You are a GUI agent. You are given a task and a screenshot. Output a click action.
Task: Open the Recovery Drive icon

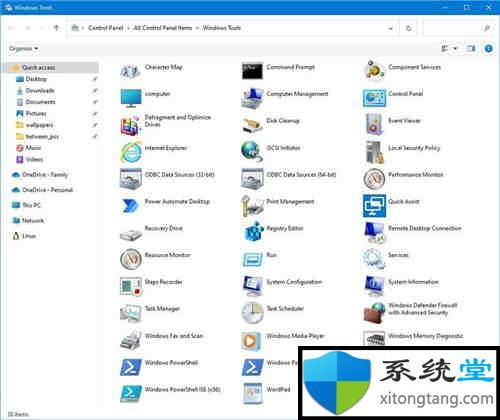130,234
